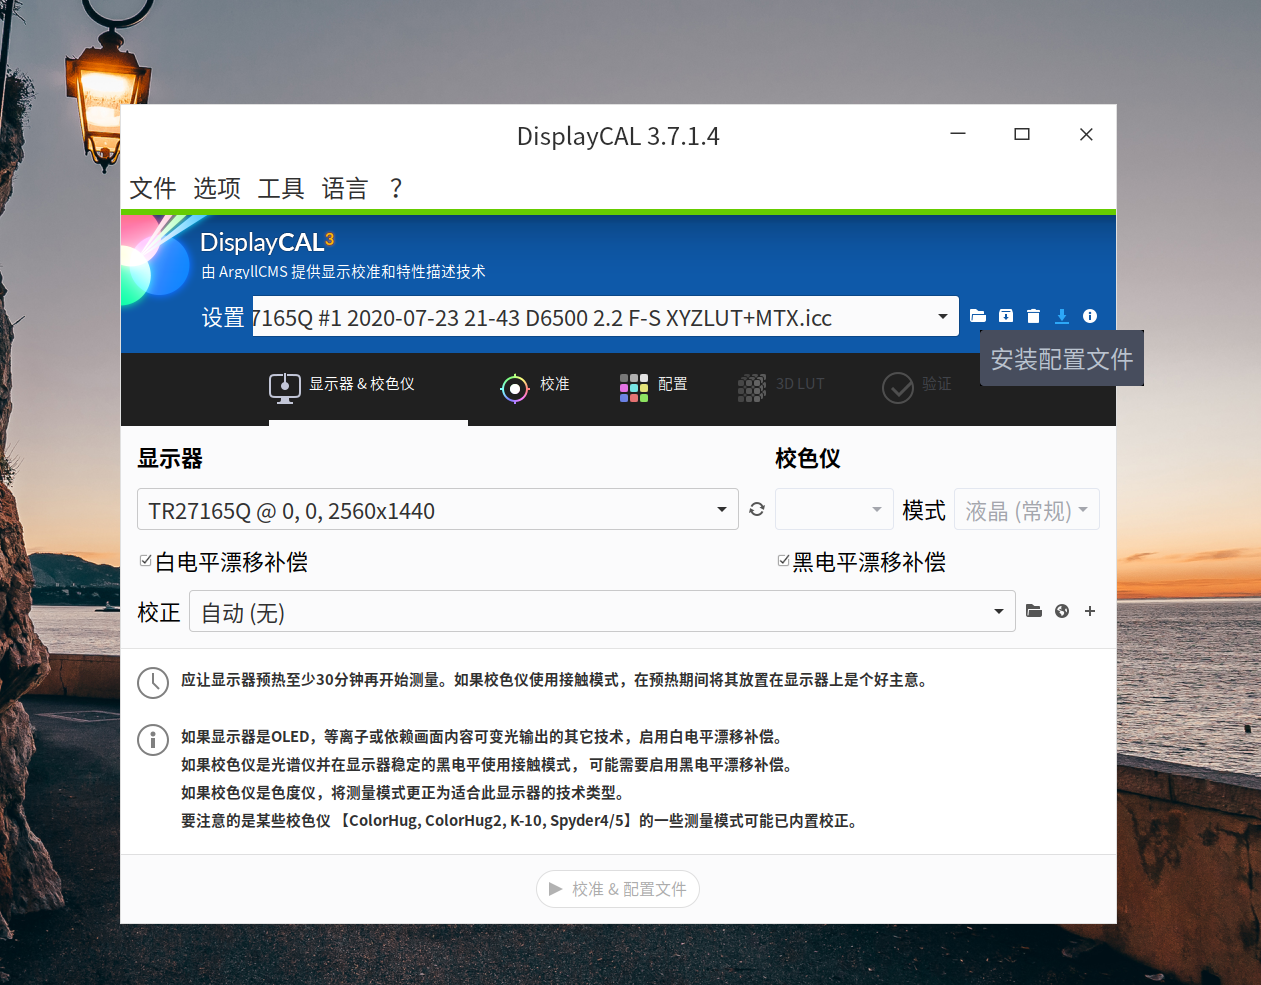Viewport: 1261px width, 985px height.
Task: Click the 安装配置文件 tooltip
Action: coord(1062,359)
